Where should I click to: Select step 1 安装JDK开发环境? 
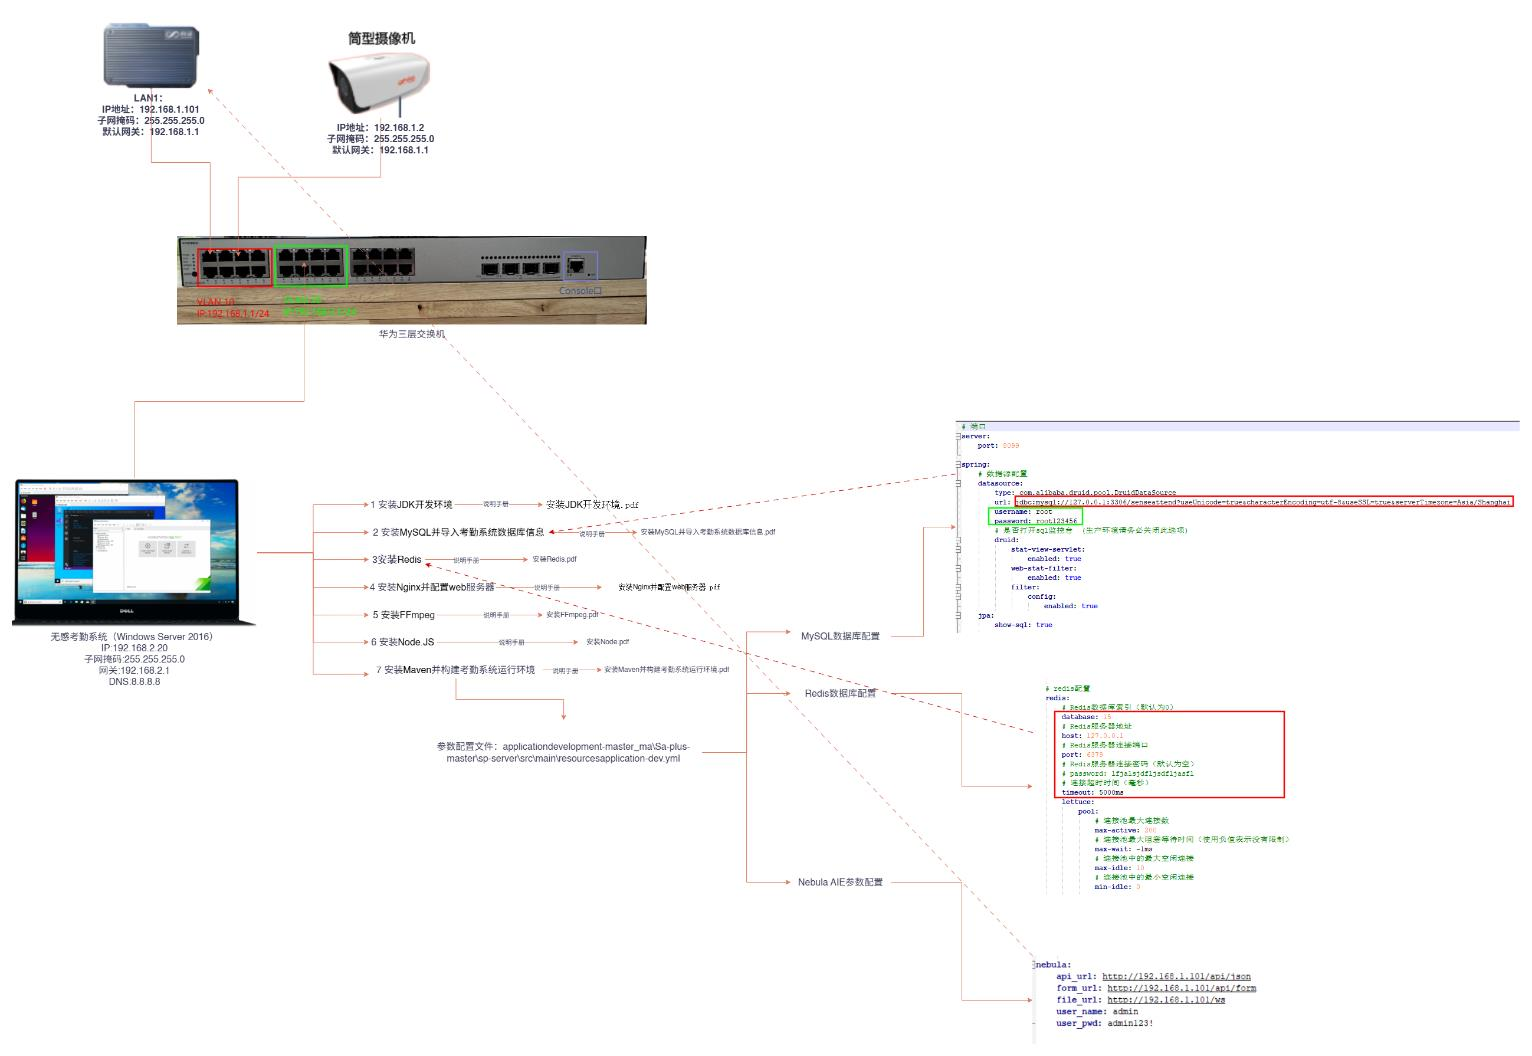coord(411,505)
